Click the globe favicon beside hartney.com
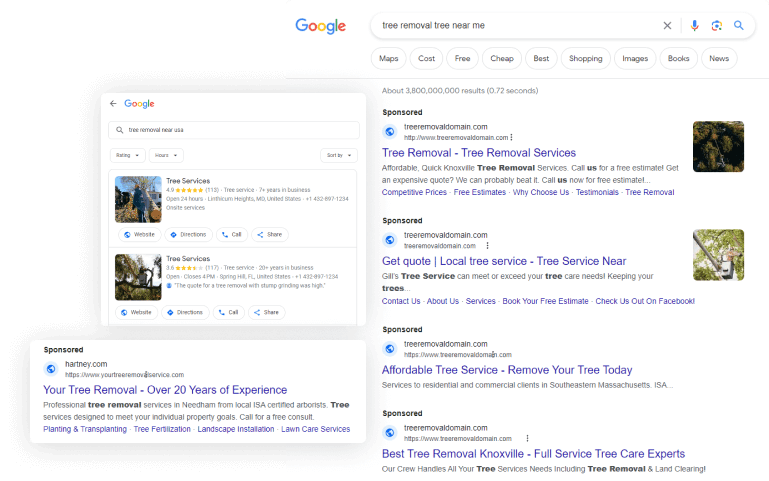This screenshot has width=769, height=481. 51,369
